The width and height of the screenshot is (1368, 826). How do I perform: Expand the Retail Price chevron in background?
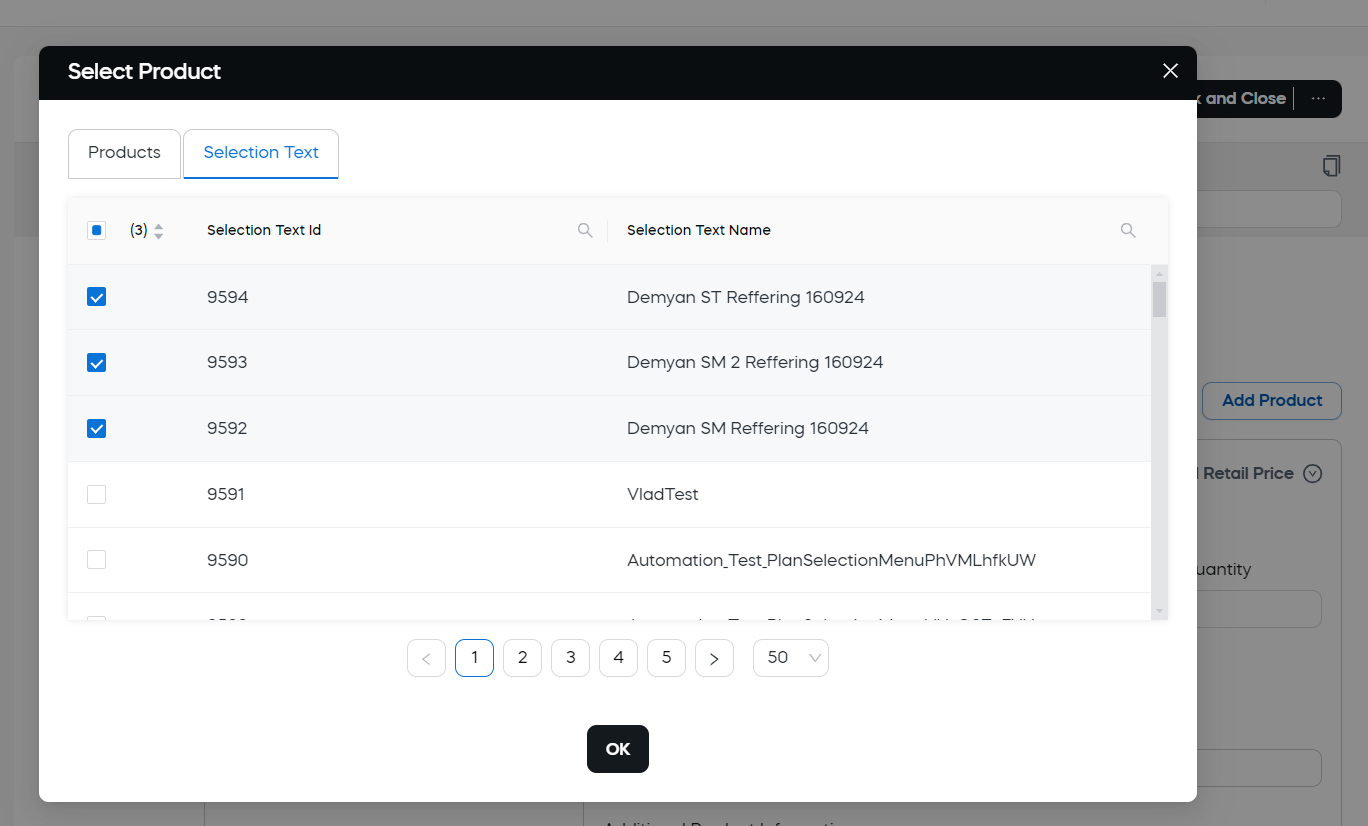[x=1313, y=474]
